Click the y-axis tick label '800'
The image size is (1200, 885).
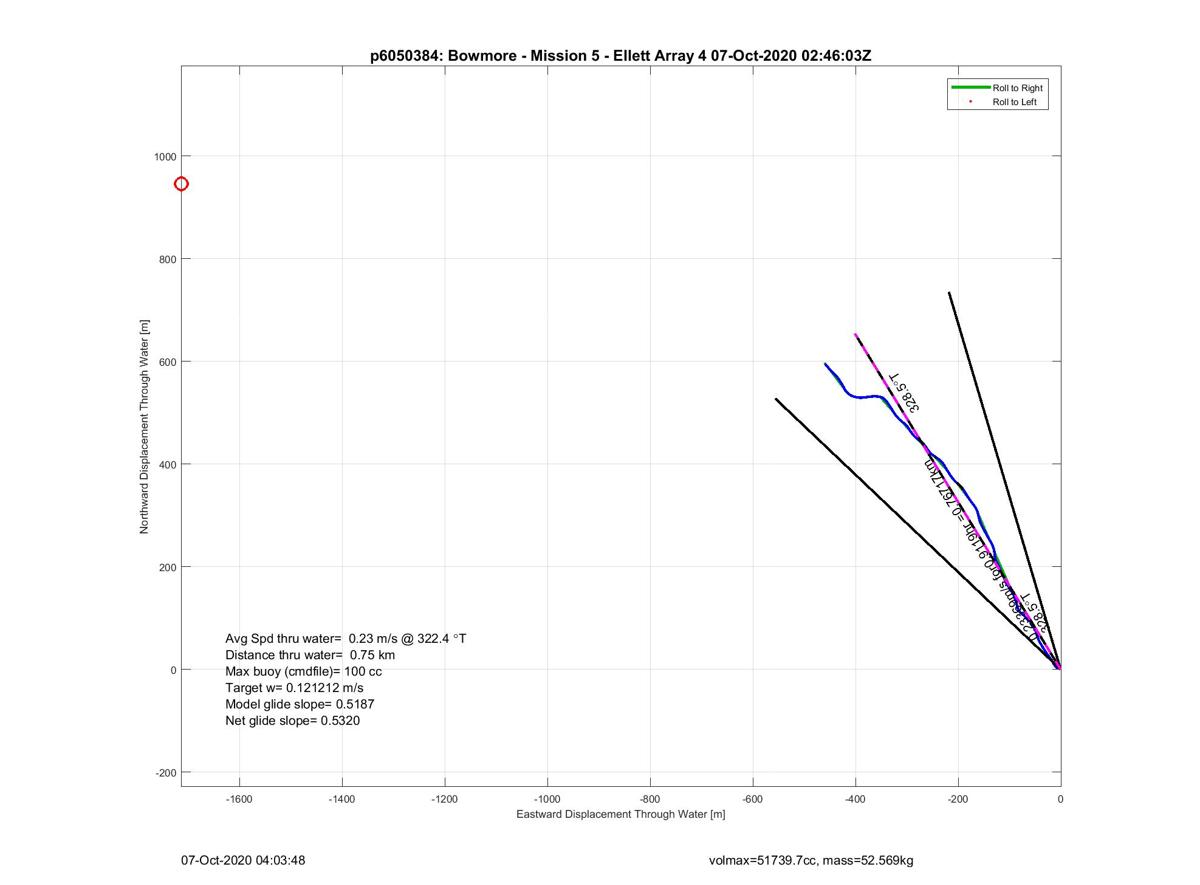tap(168, 259)
